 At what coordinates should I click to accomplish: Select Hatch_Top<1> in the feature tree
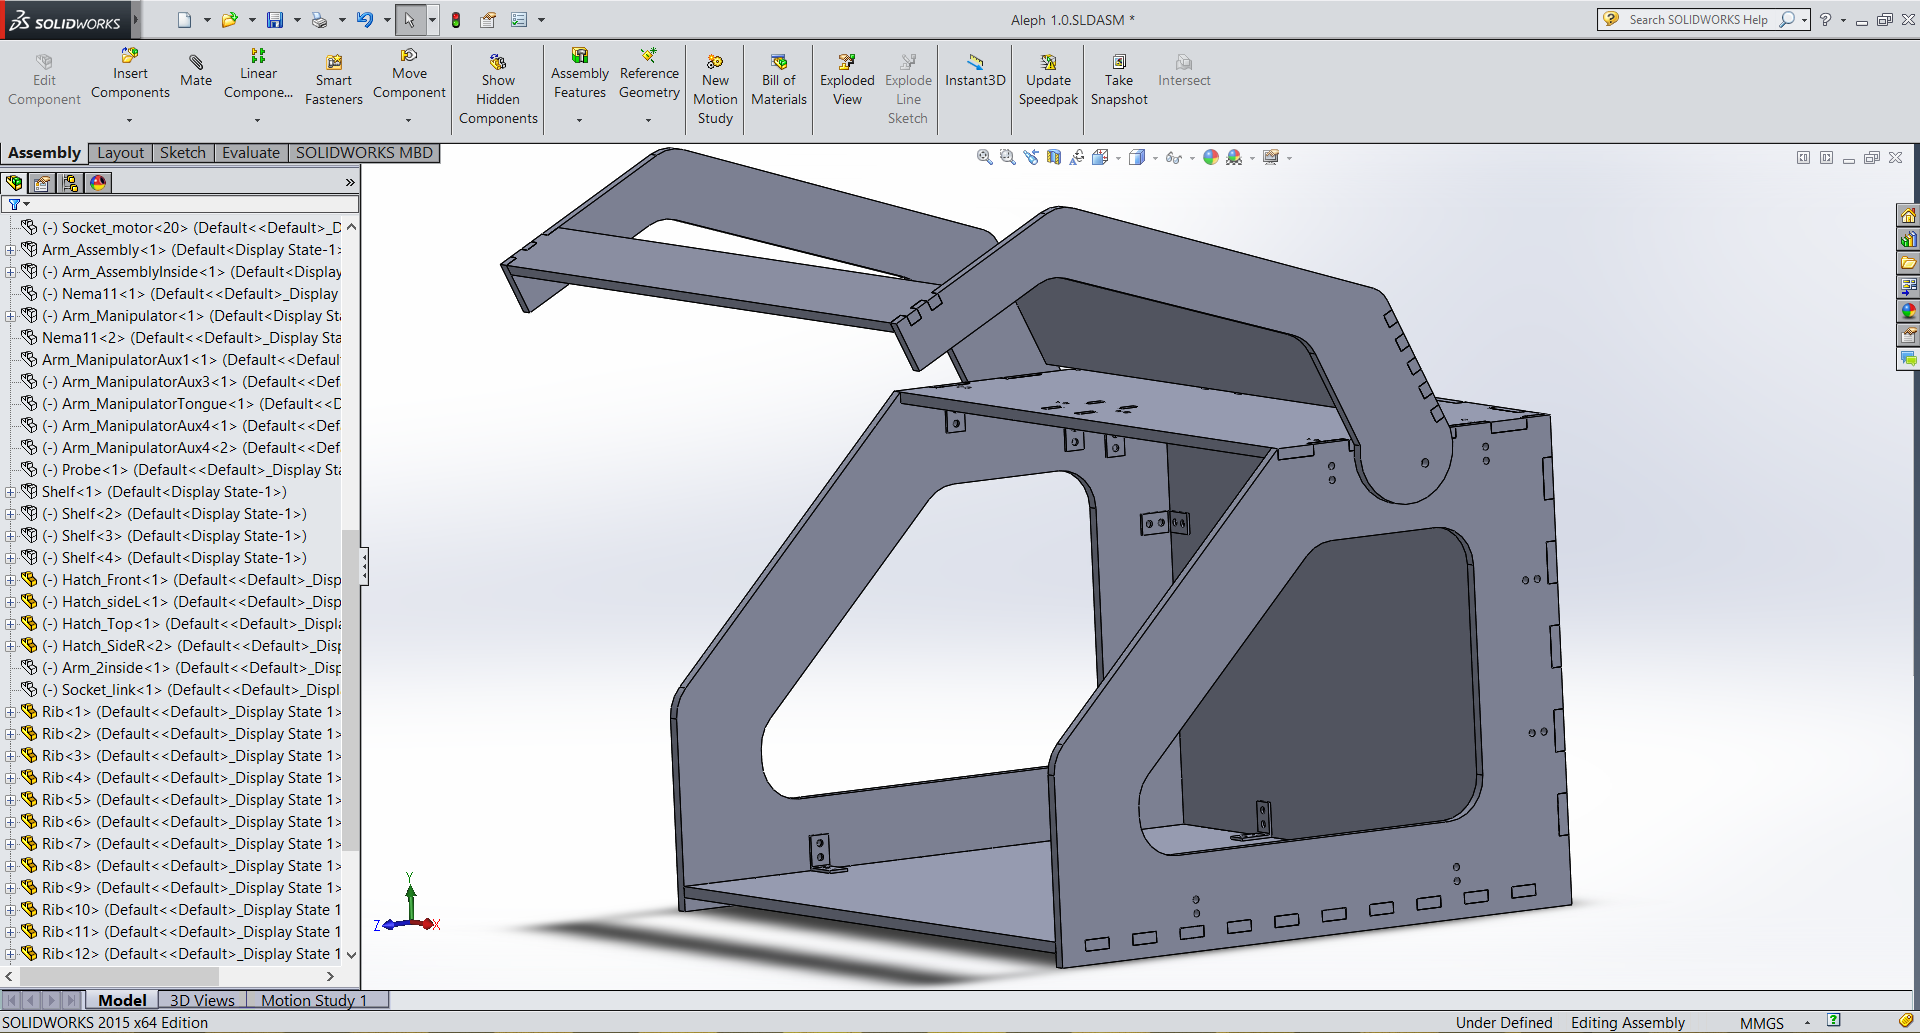(x=180, y=624)
